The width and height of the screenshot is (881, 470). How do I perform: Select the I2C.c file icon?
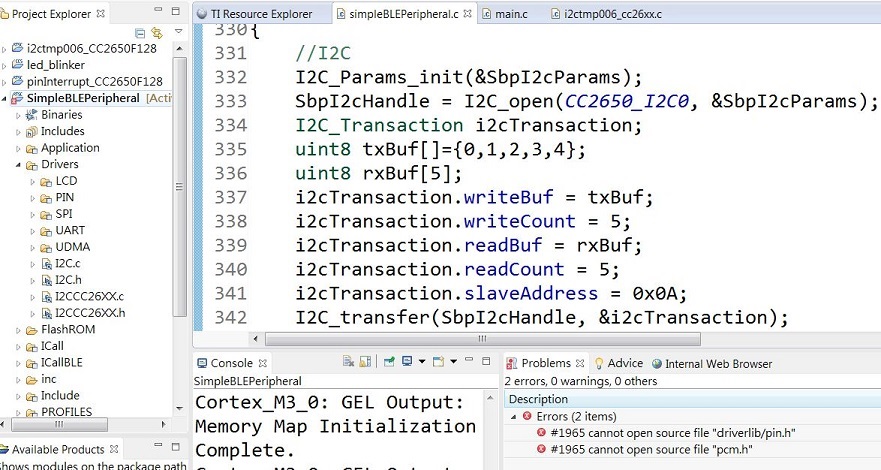pyautogui.click(x=47, y=264)
